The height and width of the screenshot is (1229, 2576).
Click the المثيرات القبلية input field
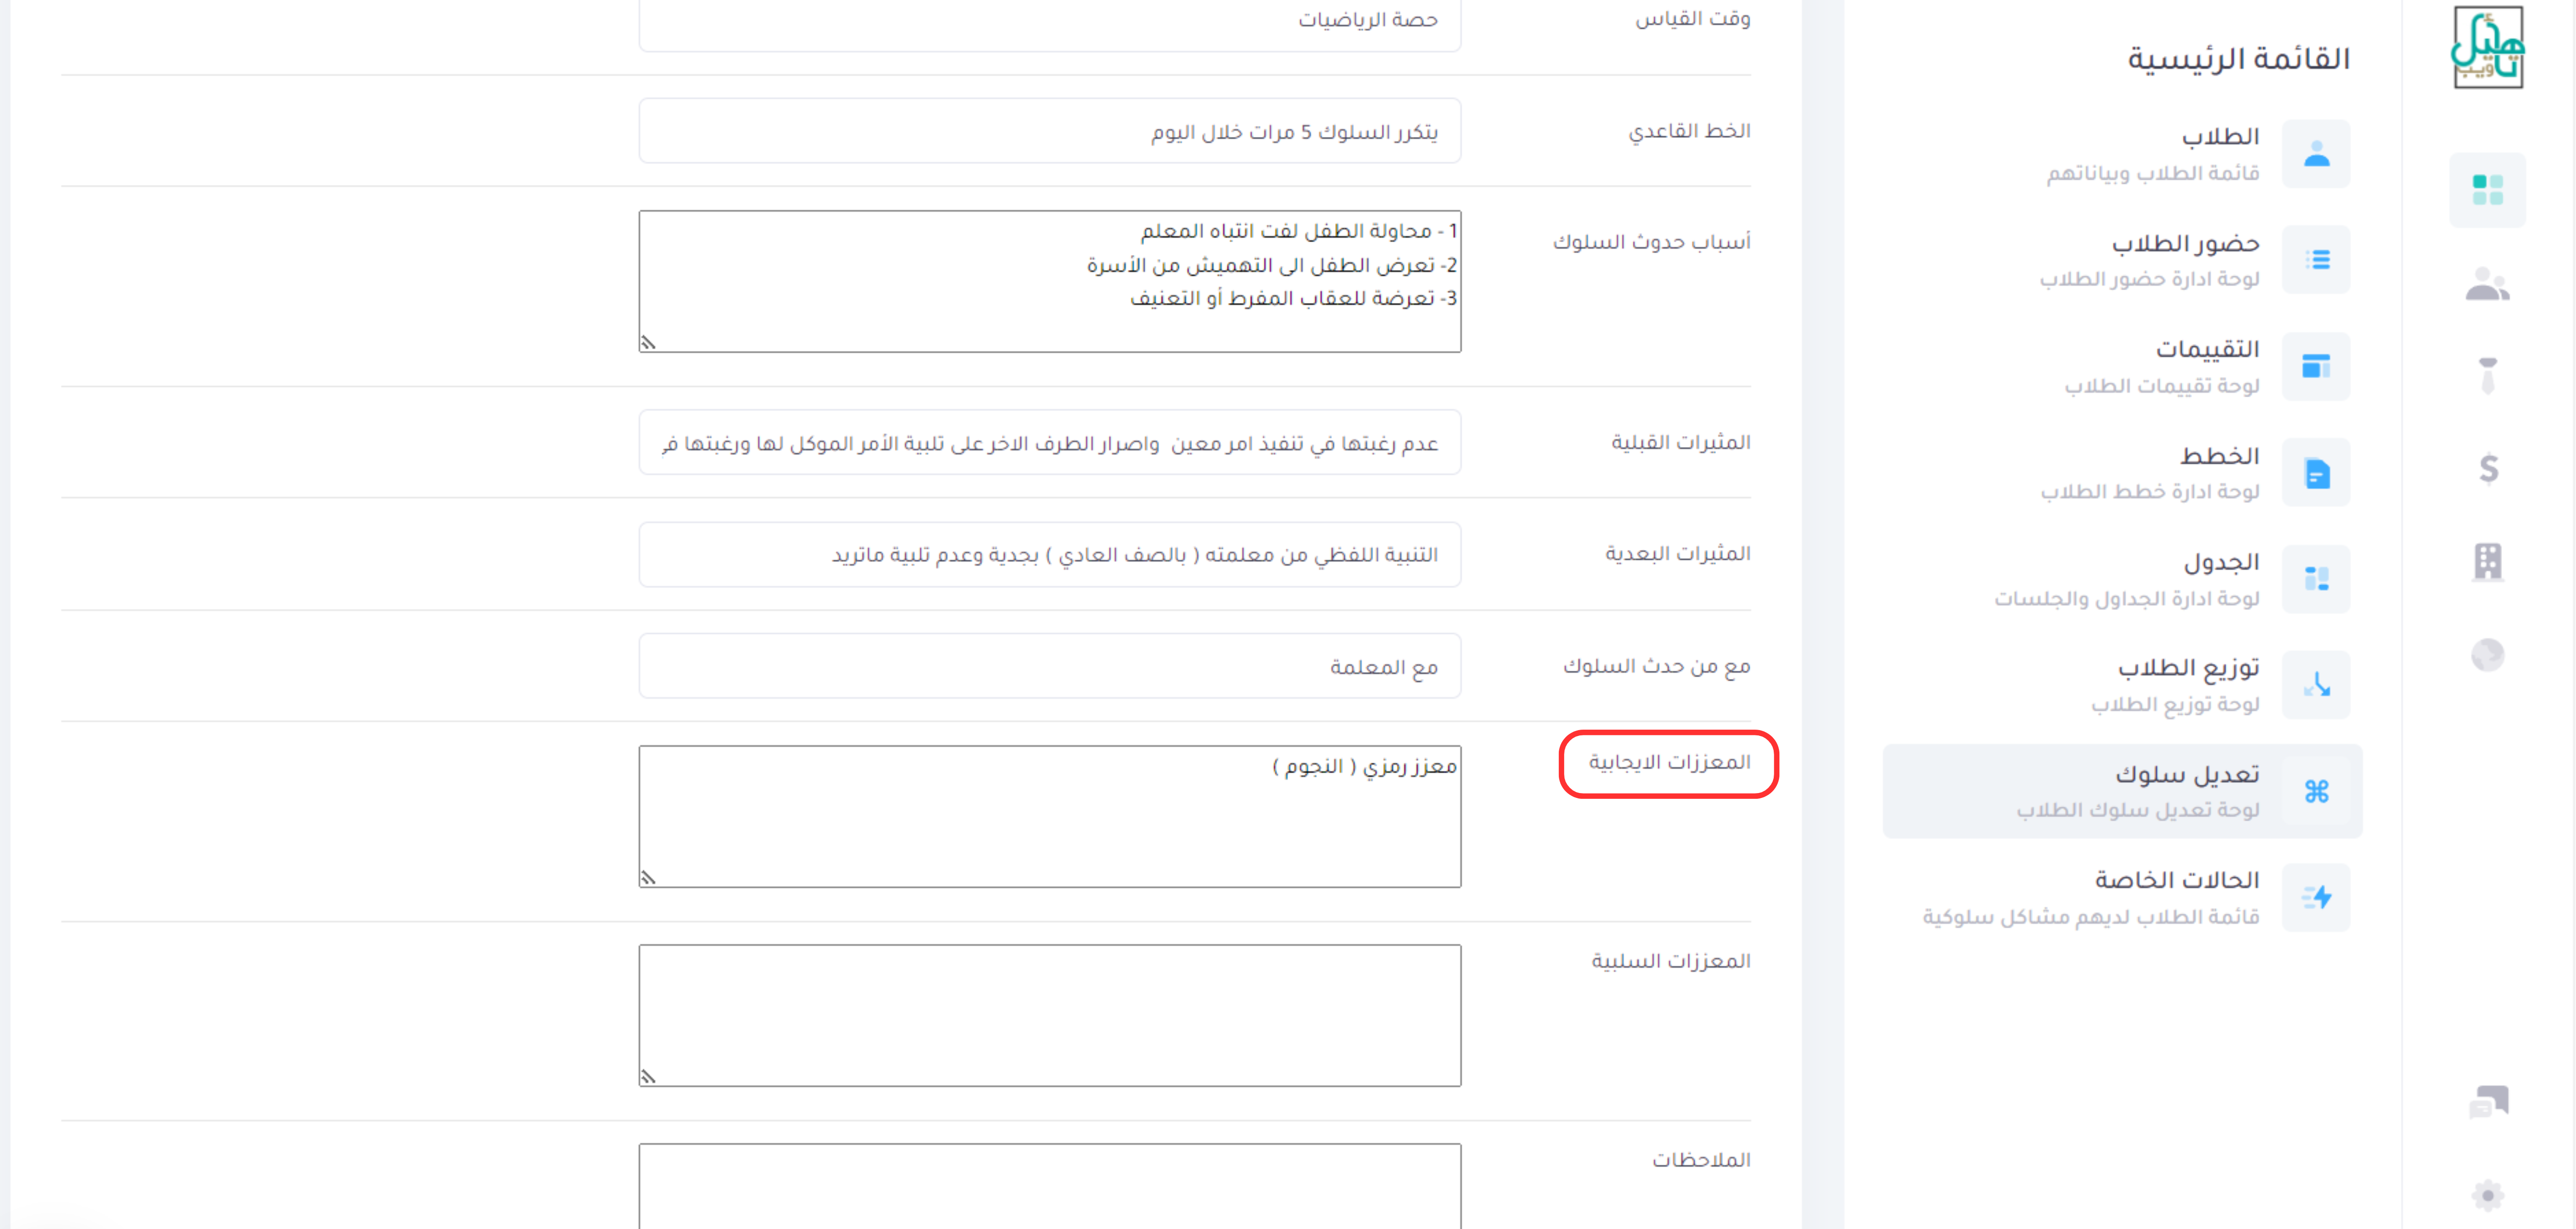tap(1050, 443)
